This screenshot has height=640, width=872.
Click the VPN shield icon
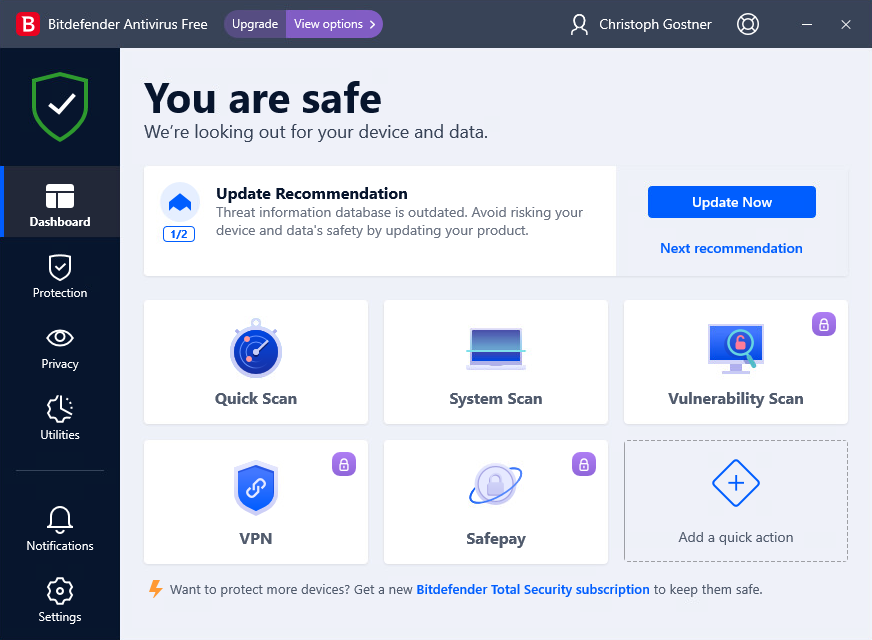pyautogui.click(x=255, y=488)
